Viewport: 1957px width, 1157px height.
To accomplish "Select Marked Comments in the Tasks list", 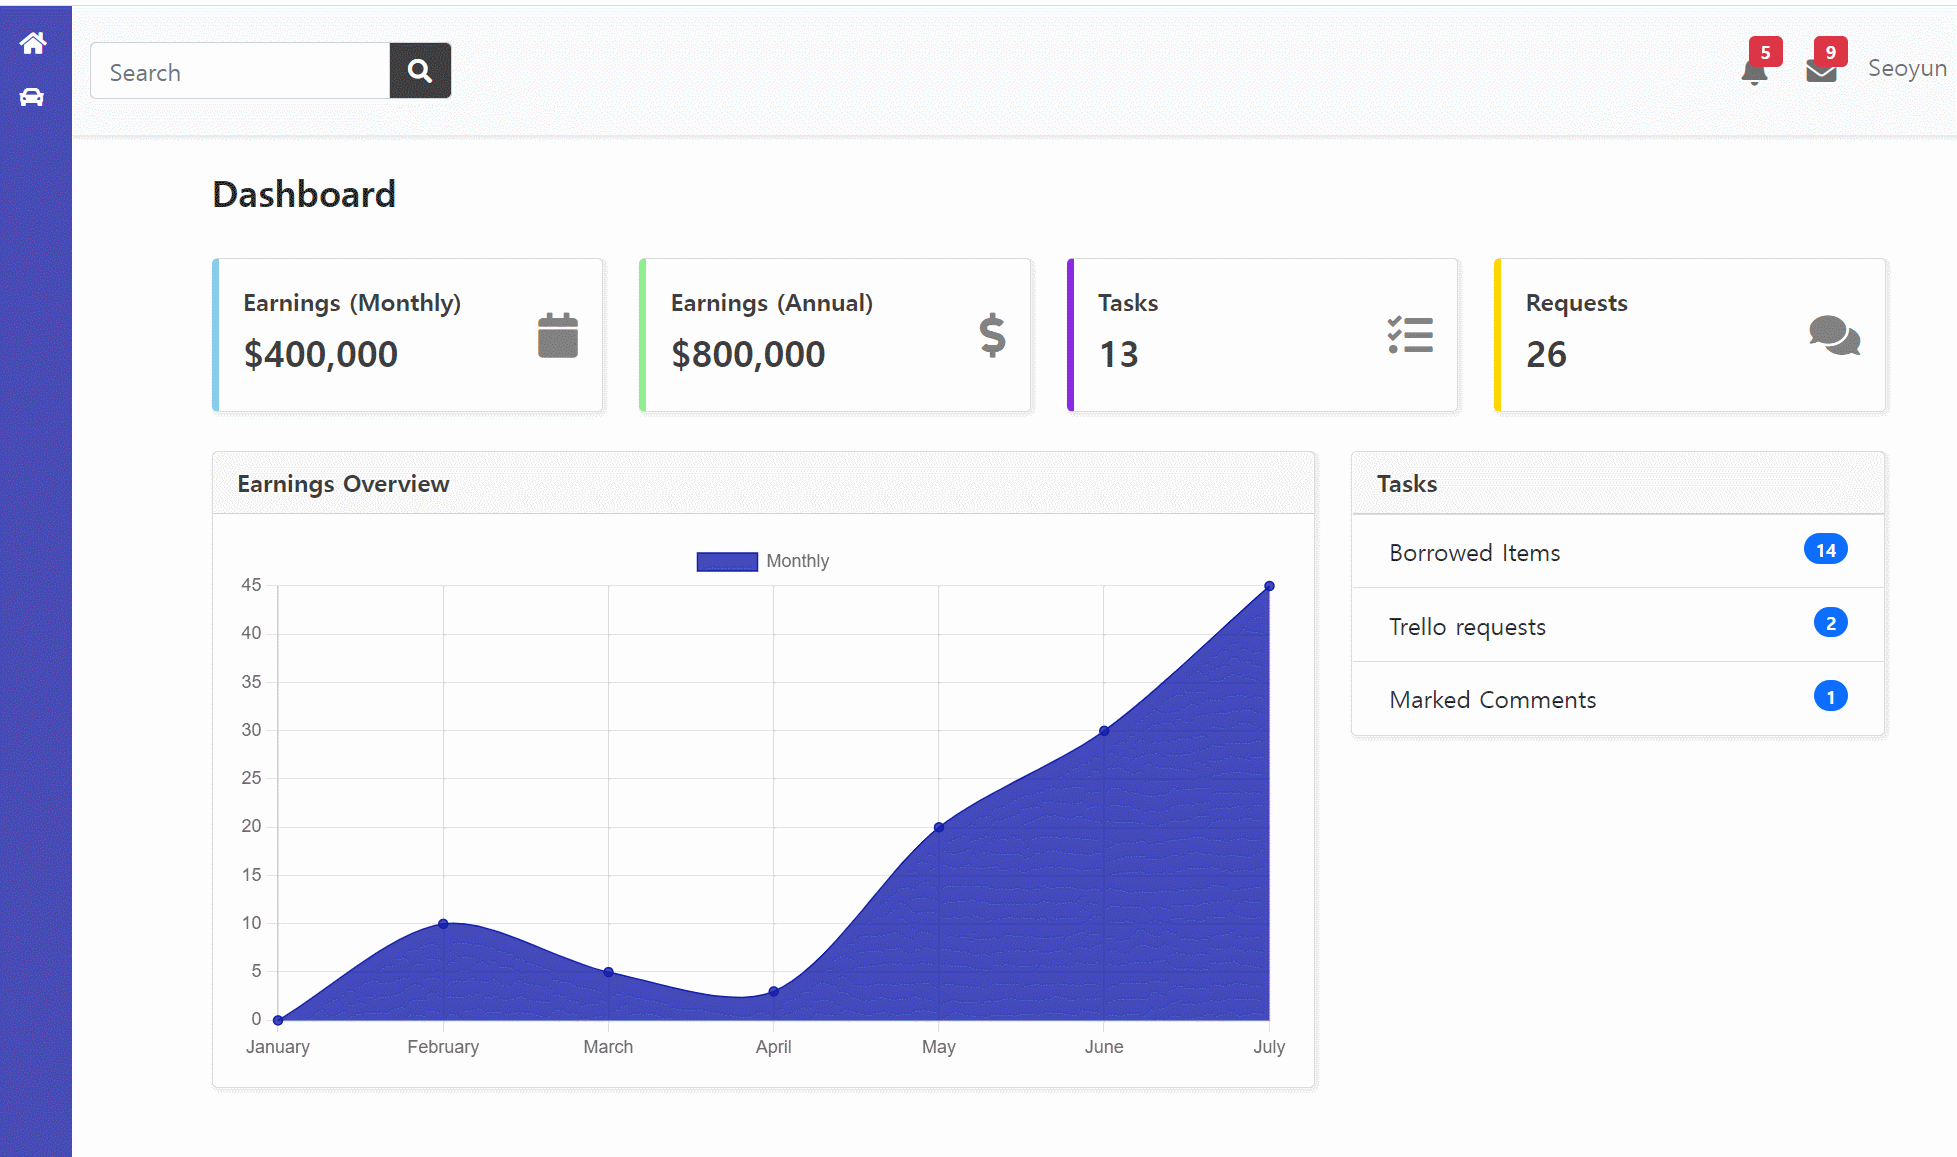I will 1492,700.
